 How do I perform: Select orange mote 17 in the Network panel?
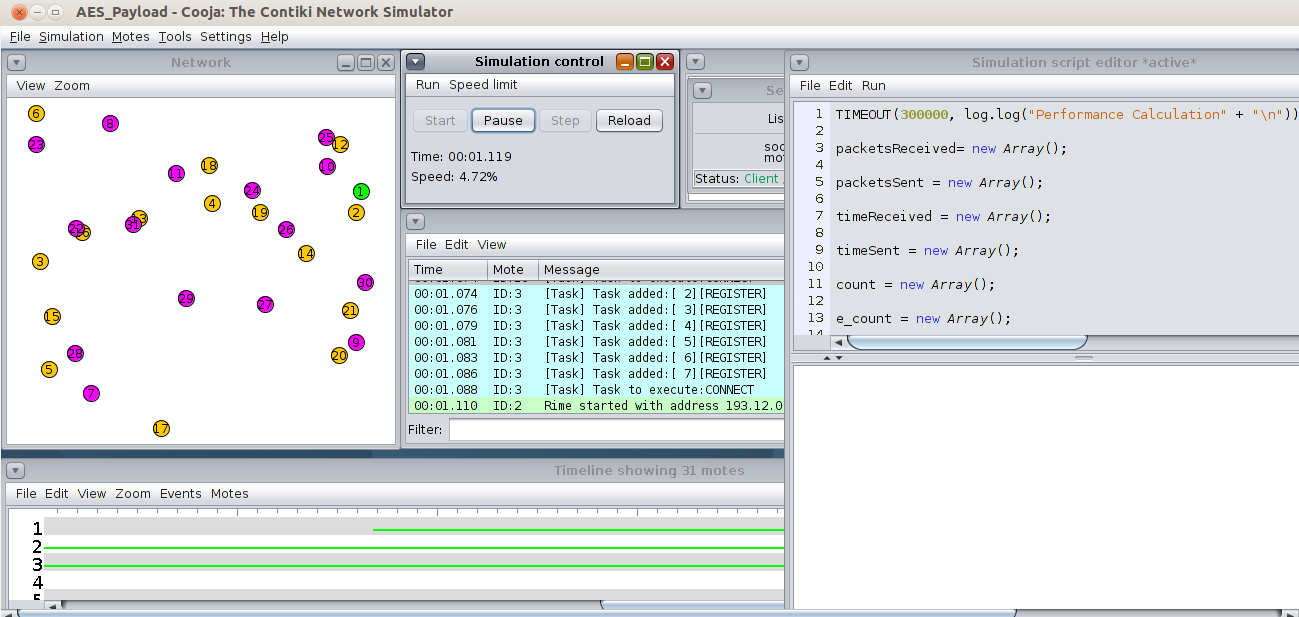point(161,428)
